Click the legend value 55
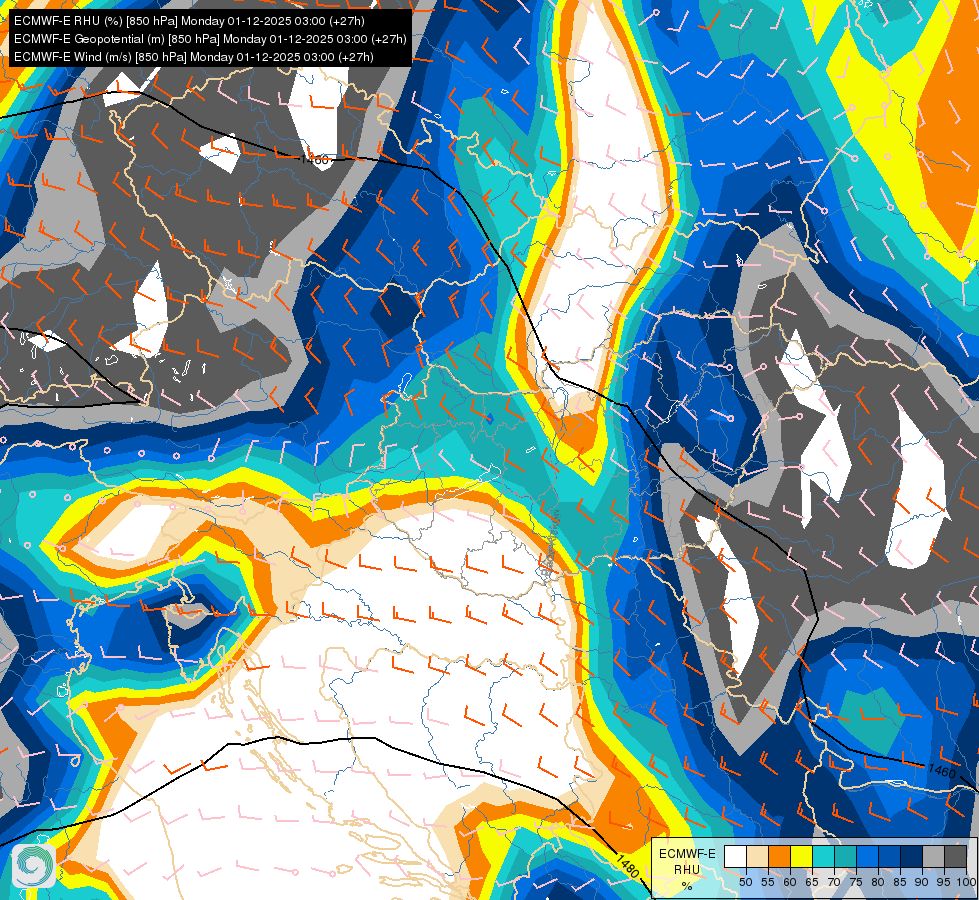This screenshot has height=900, width=979. coord(767,882)
